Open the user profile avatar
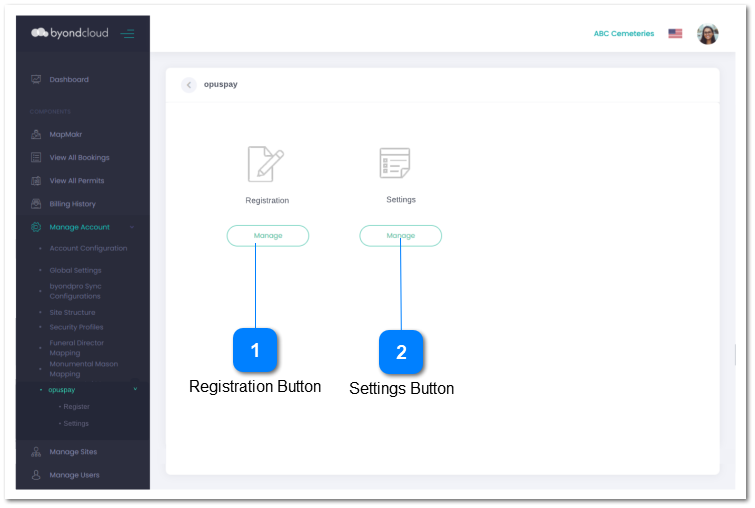The height and width of the screenshot is (508, 755). [x=707, y=34]
